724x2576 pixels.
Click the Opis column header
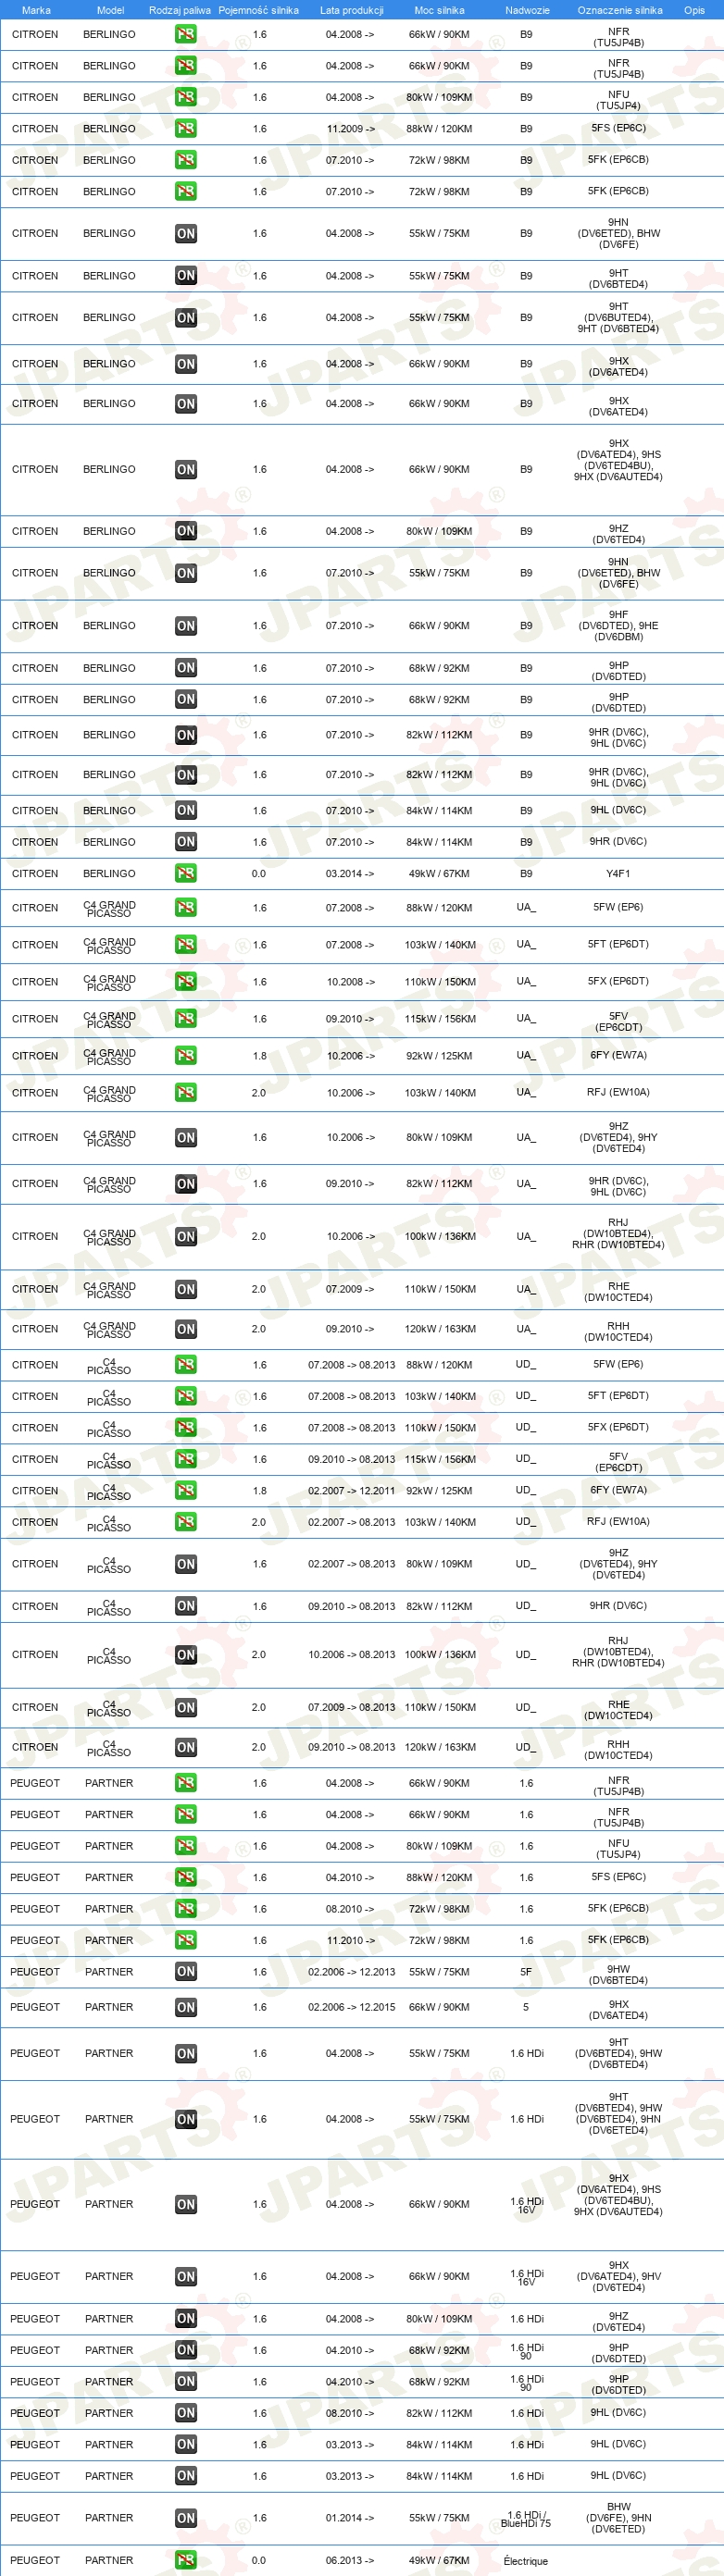coord(694,10)
